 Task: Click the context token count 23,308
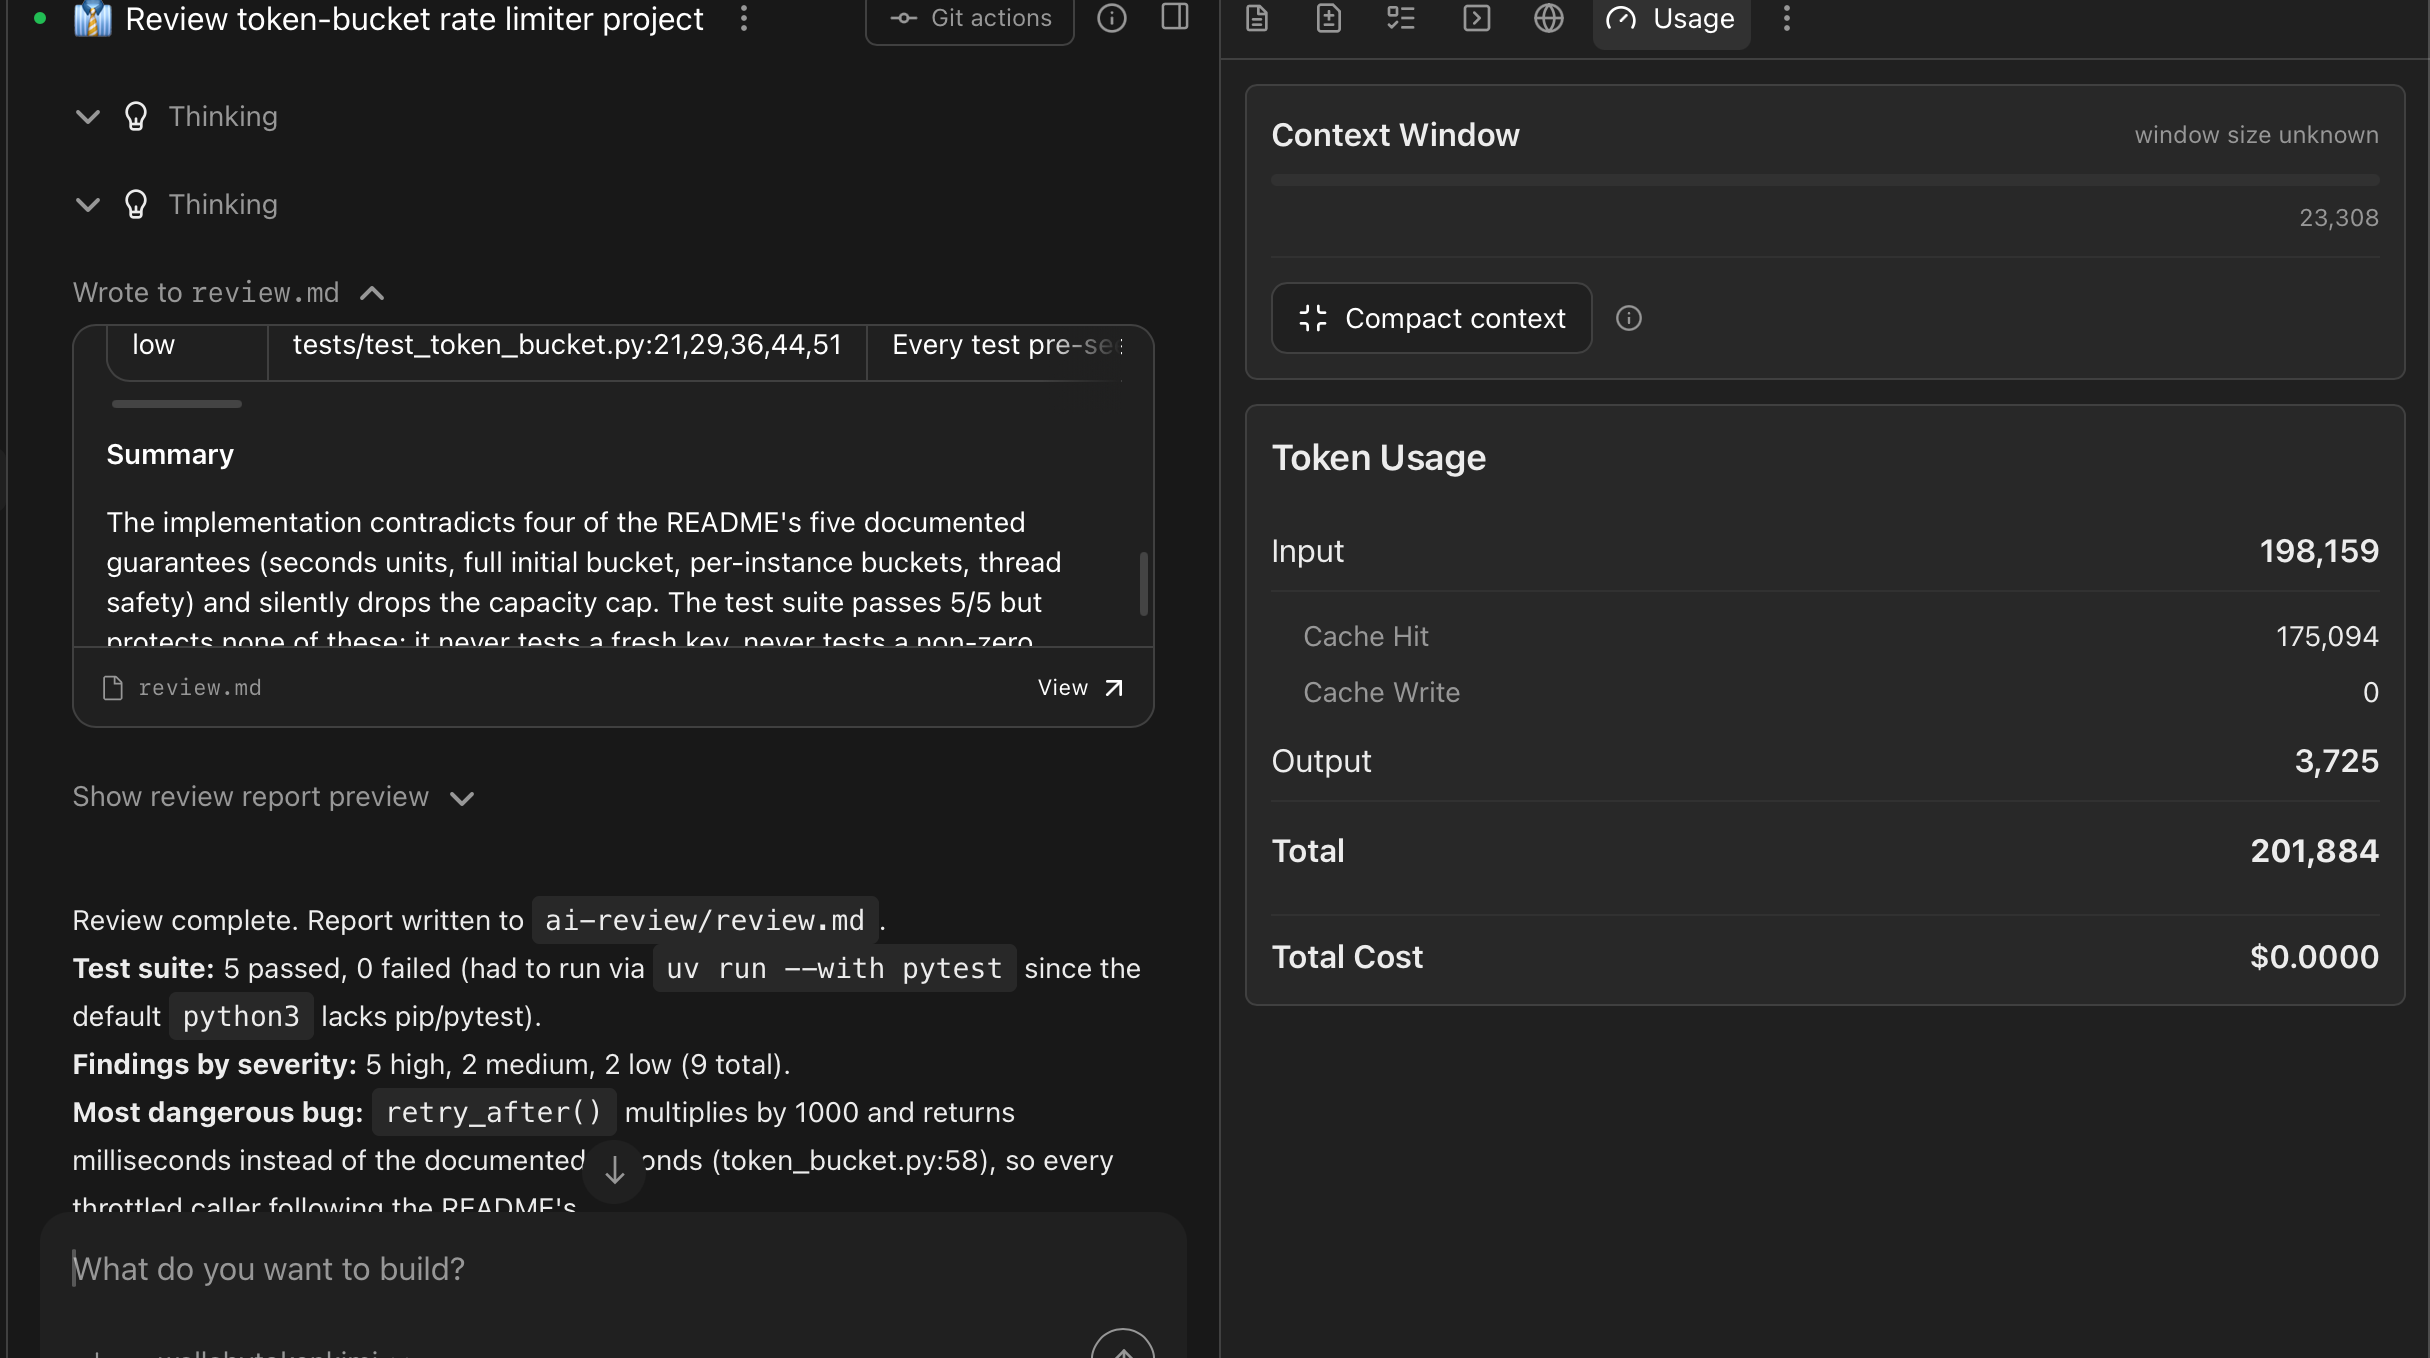[2338, 218]
